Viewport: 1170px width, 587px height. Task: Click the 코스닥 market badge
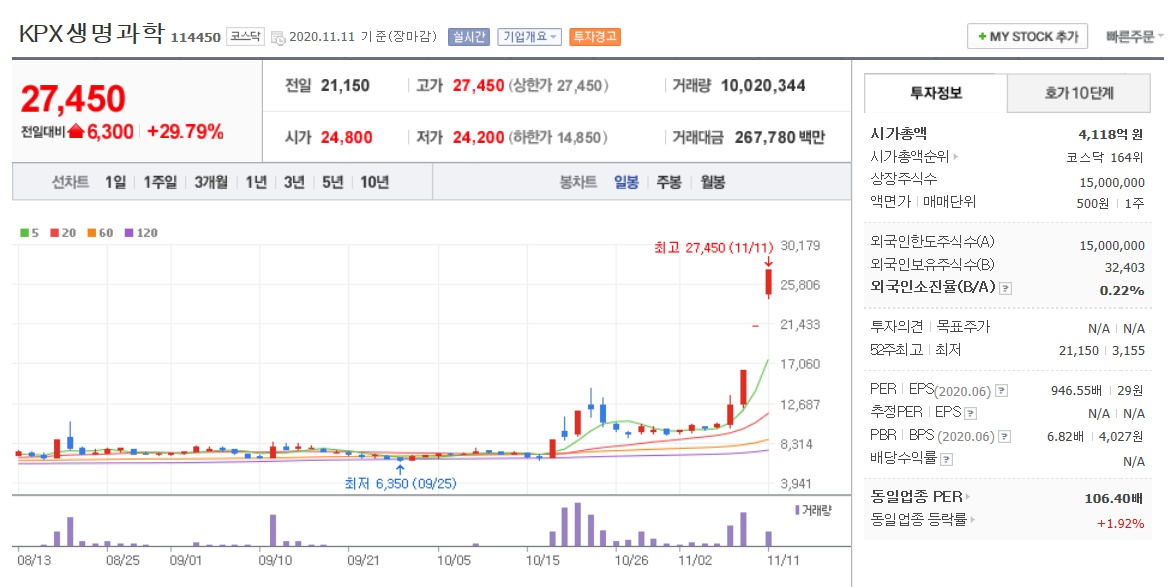pos(245,36)
